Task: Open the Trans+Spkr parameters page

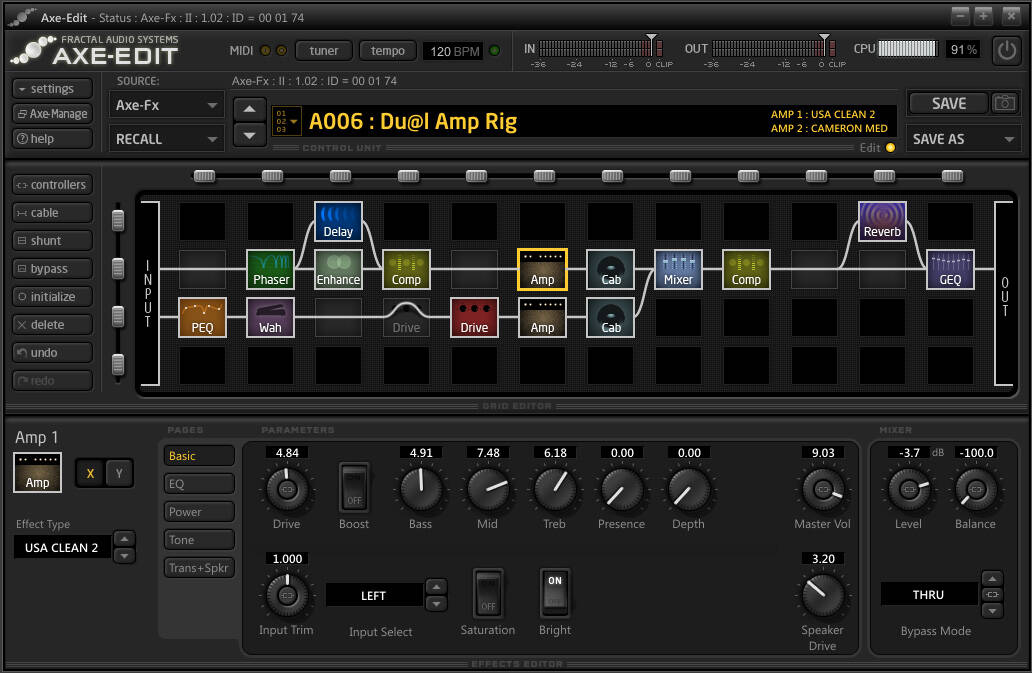Action: click(199, 568)
